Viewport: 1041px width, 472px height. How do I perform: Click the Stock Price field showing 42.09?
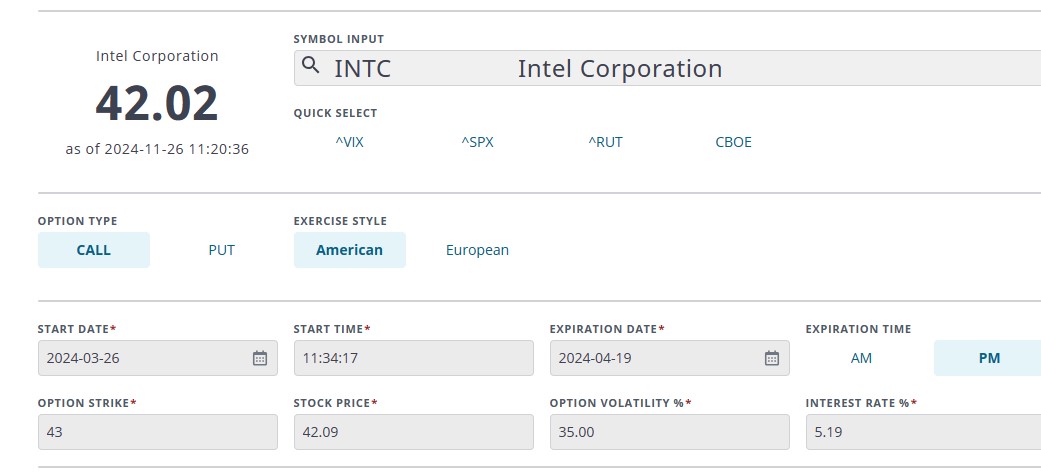(414, 432)
